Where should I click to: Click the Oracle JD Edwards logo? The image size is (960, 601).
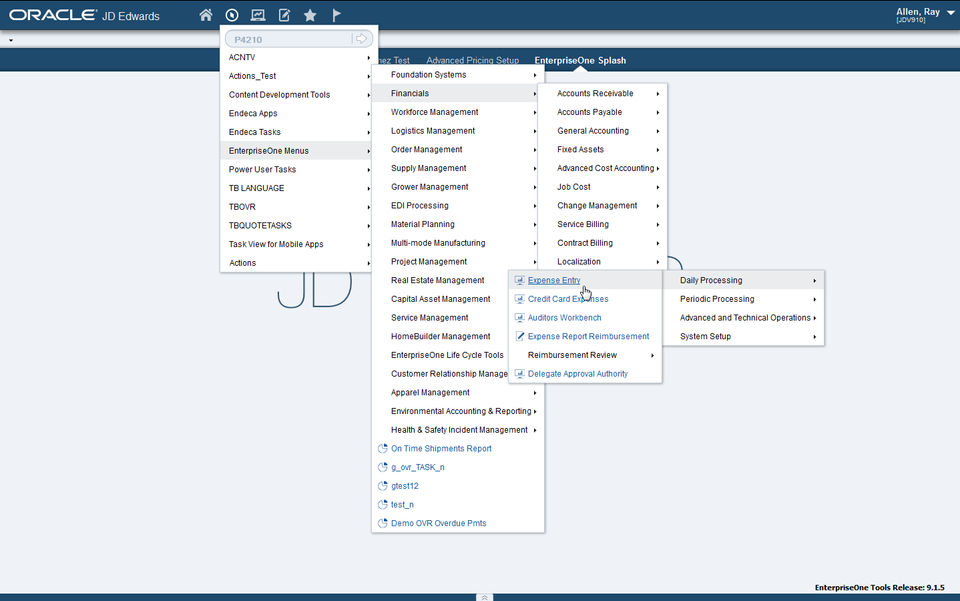pyautogui.click(x=84, y=15)
